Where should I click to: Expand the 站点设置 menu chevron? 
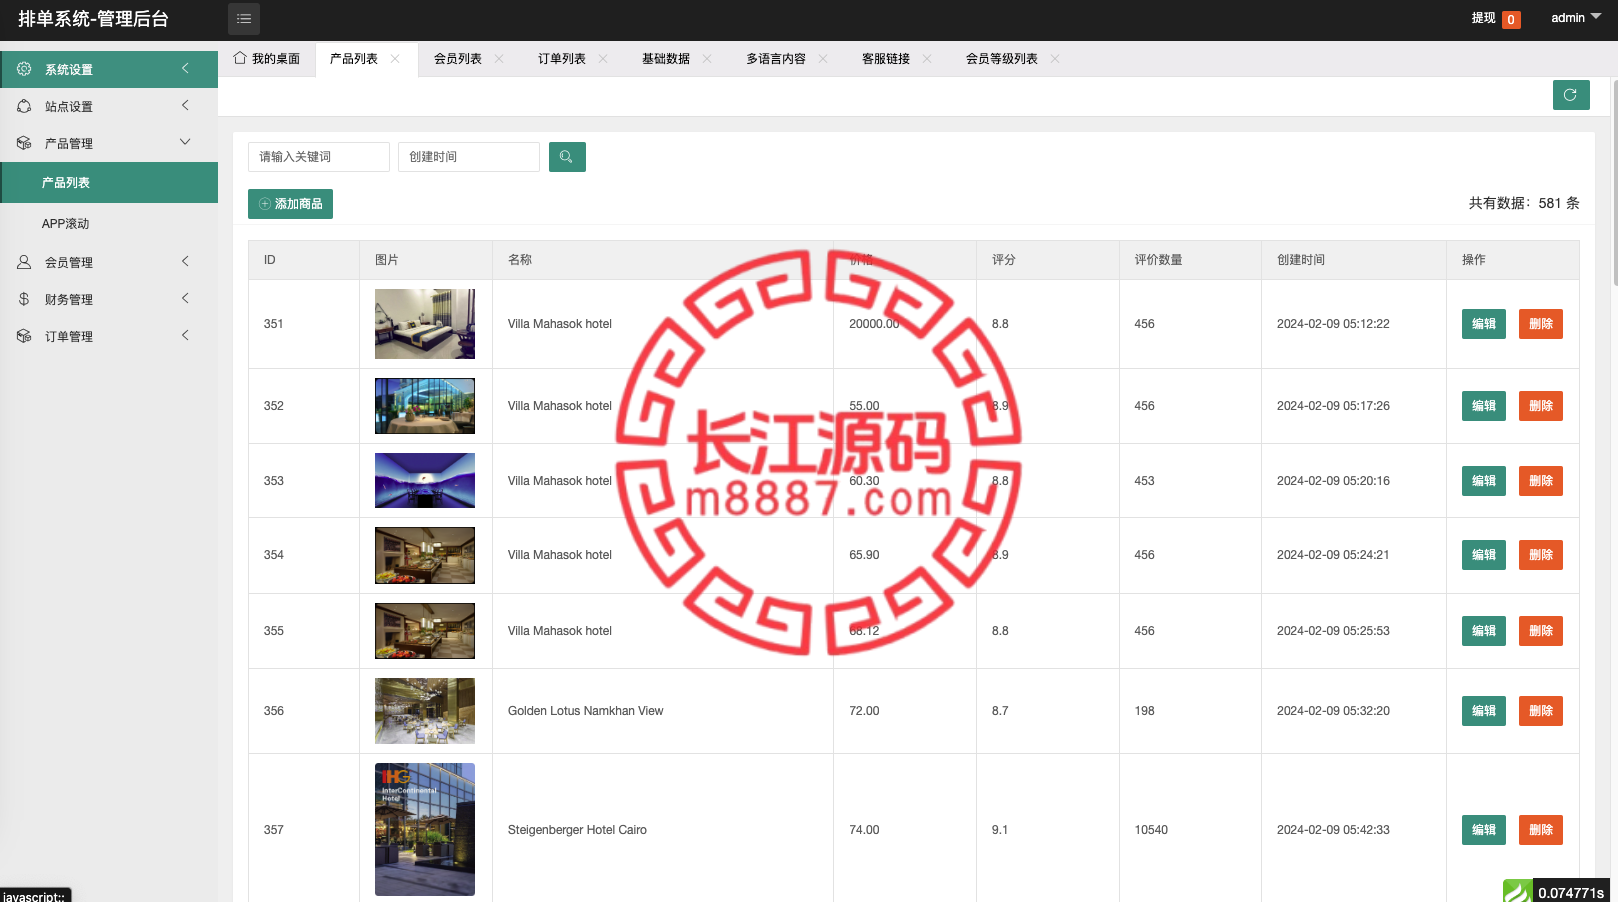tap(185, 105)
